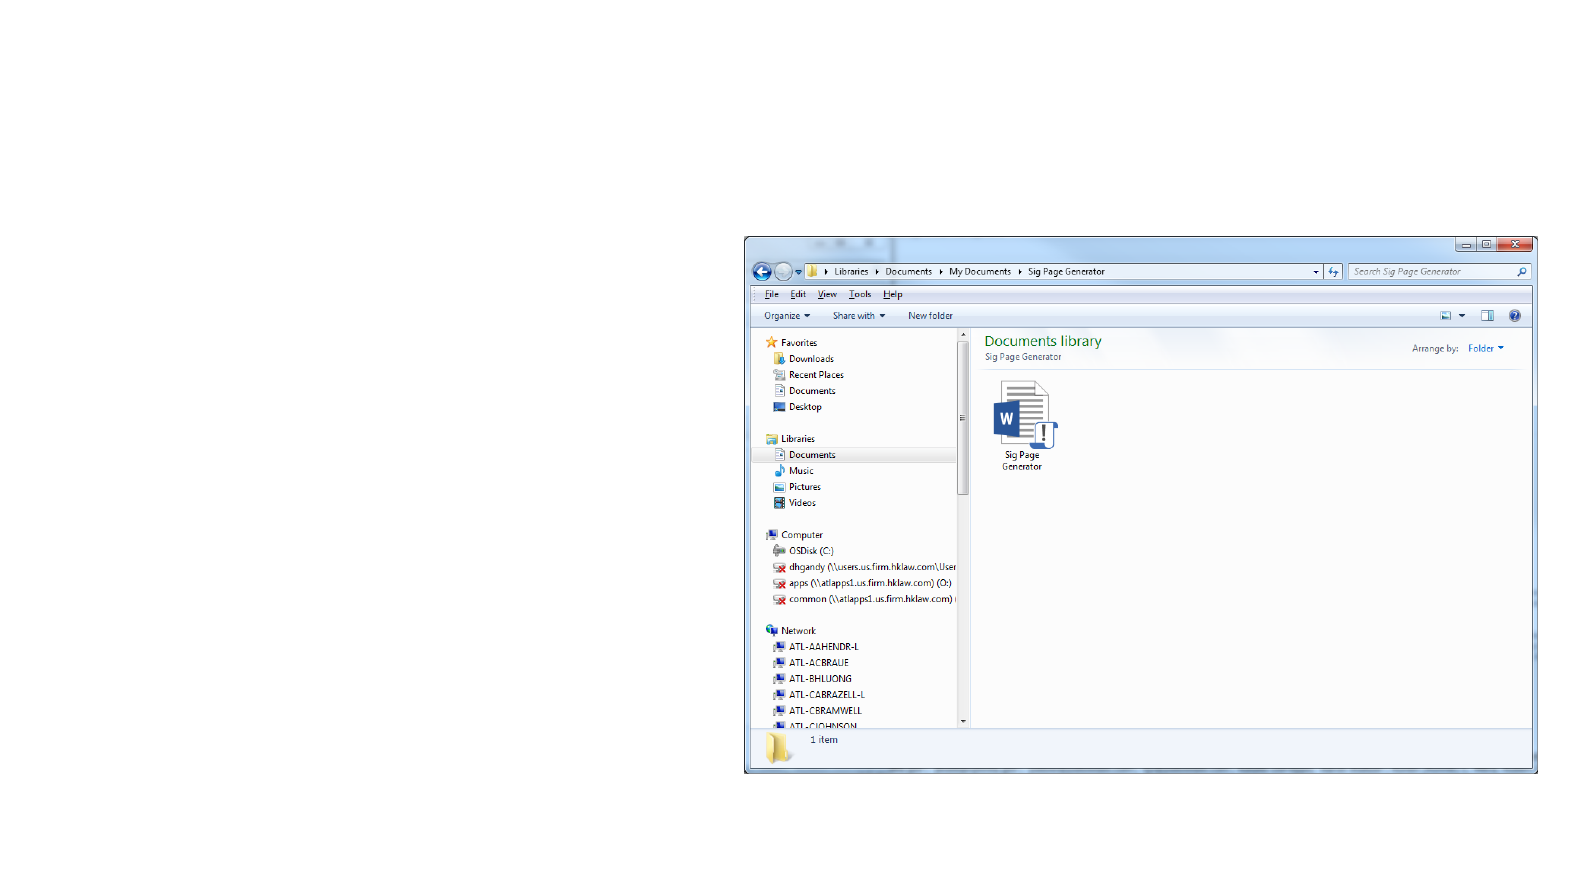
Task: Click the folder icon in details pane
Action: (x=778, y=747)
